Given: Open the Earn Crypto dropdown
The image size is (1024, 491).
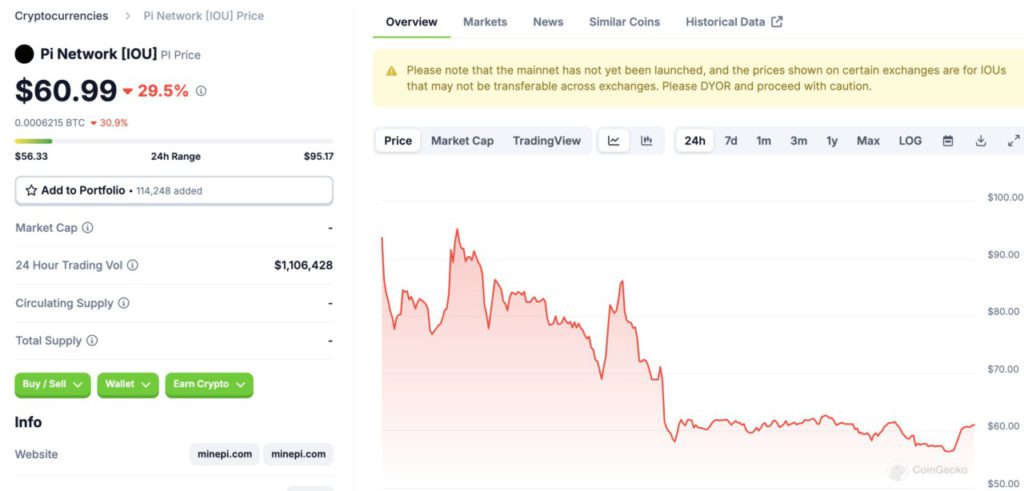Looking at the screenshot, I should pyautogui.click(x=209, y=385).
